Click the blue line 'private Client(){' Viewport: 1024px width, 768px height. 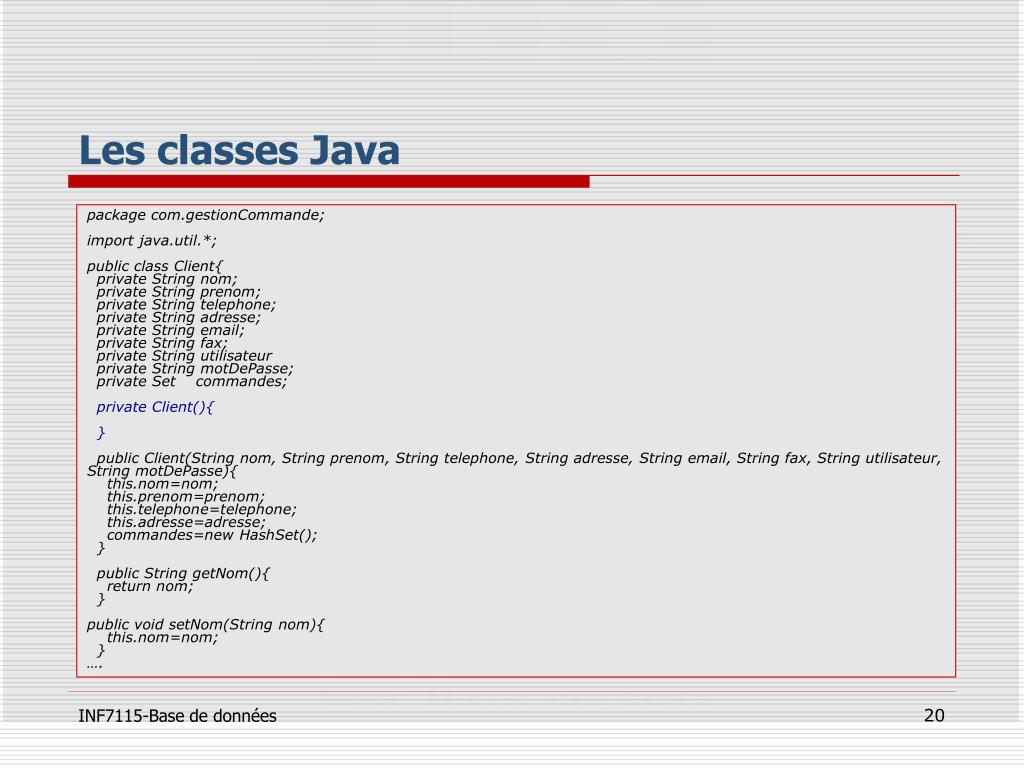[155, 407]
